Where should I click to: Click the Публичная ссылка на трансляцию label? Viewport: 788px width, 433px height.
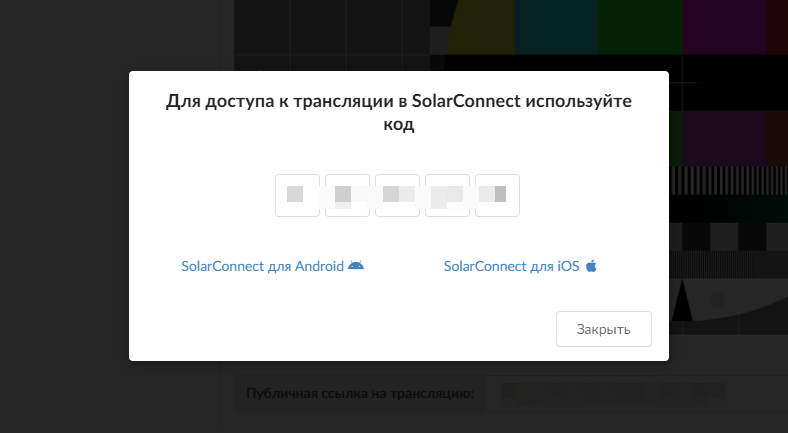pyautogui.click(x=360, y=393)
